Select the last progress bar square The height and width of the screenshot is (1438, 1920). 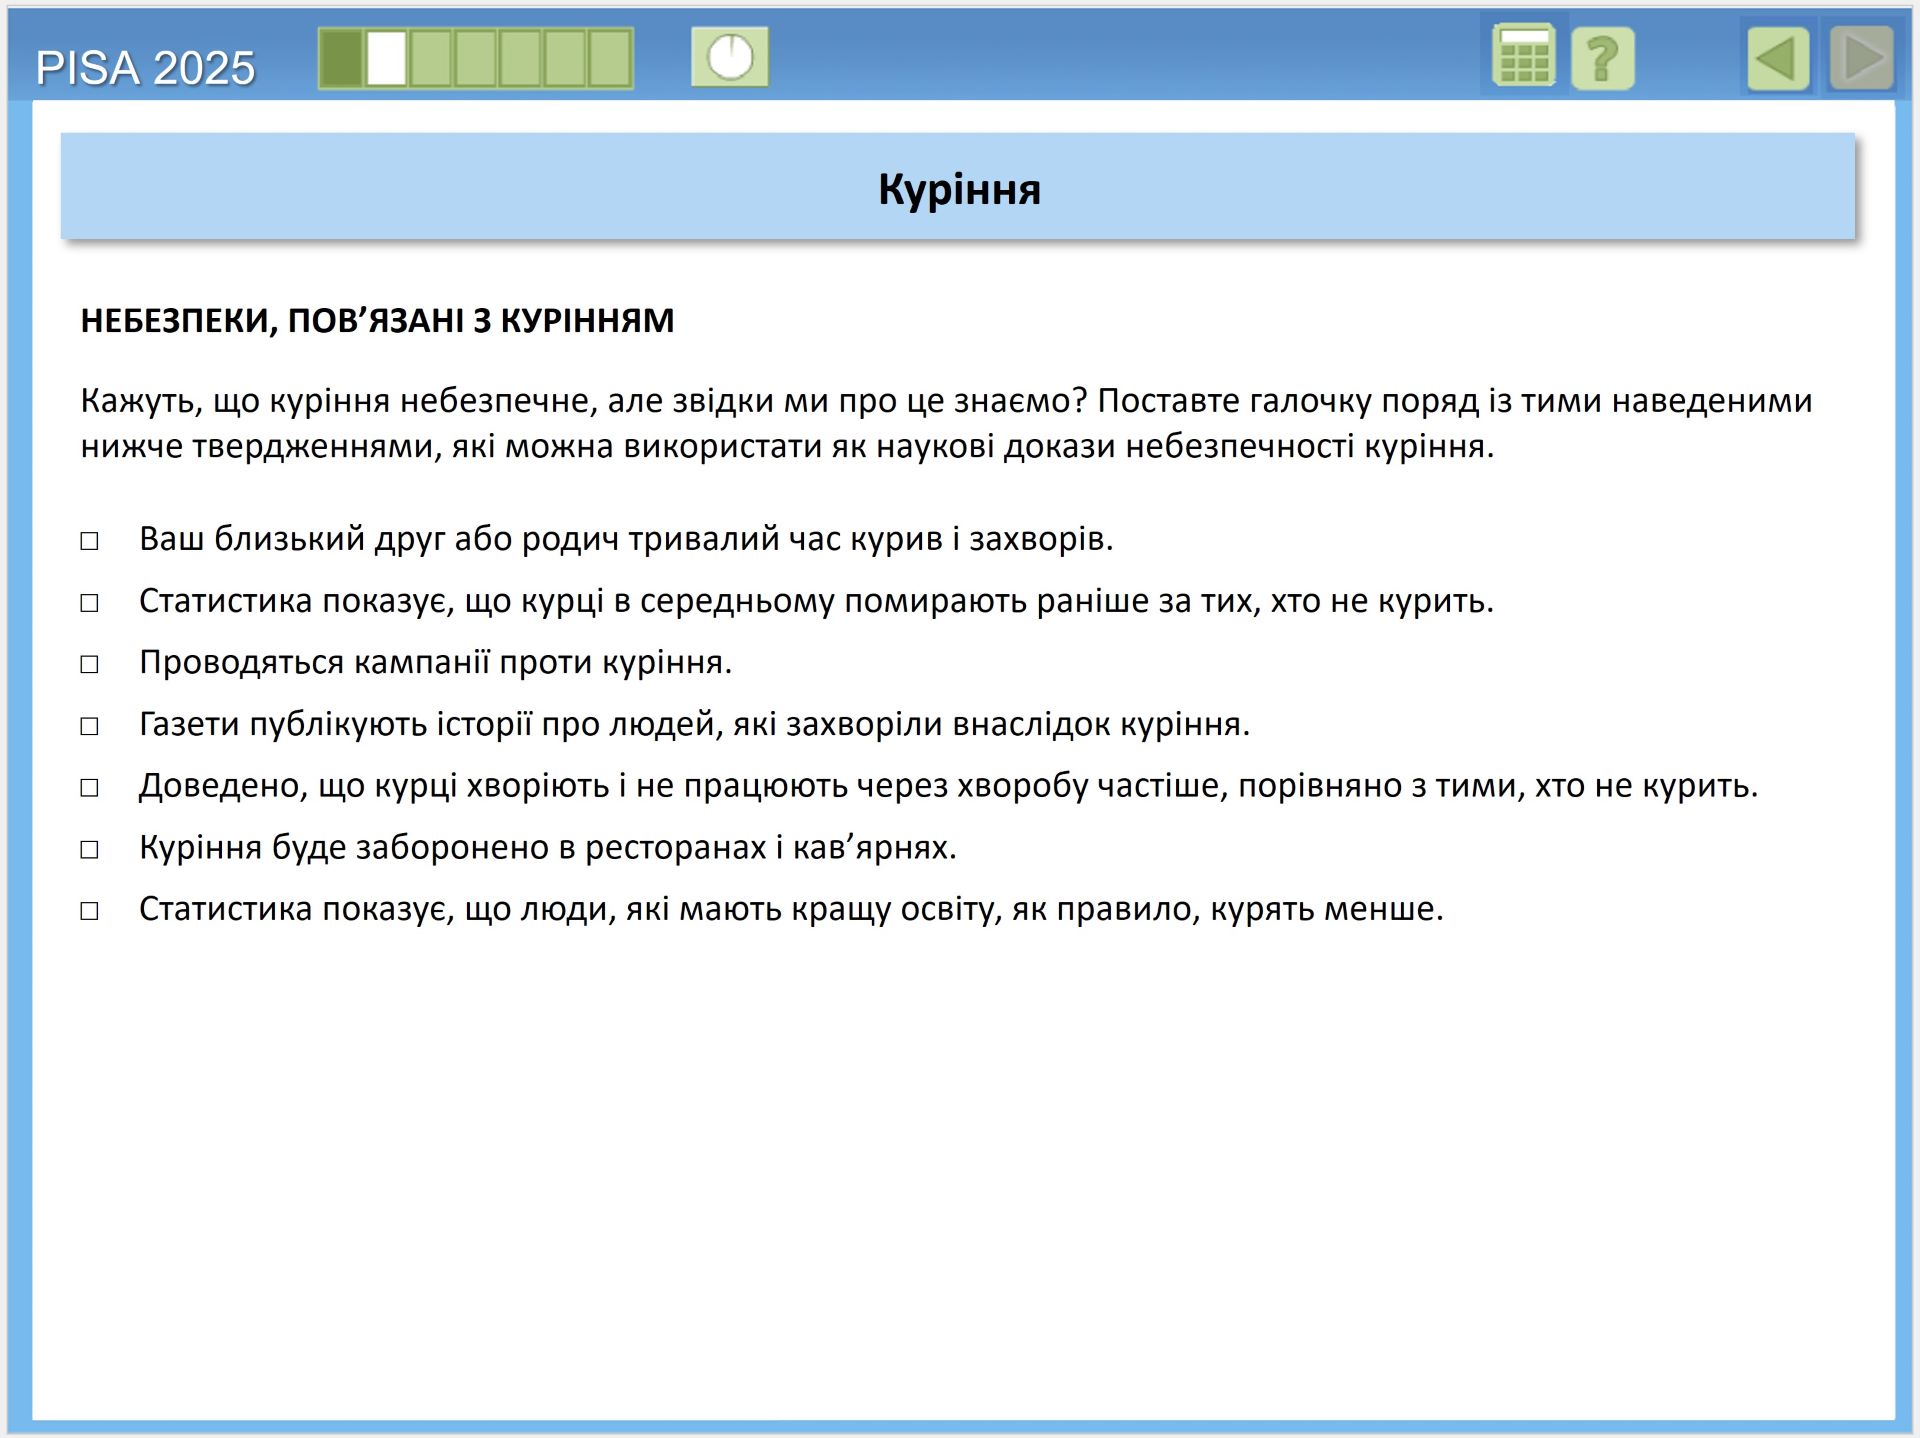tap(609, 59)
